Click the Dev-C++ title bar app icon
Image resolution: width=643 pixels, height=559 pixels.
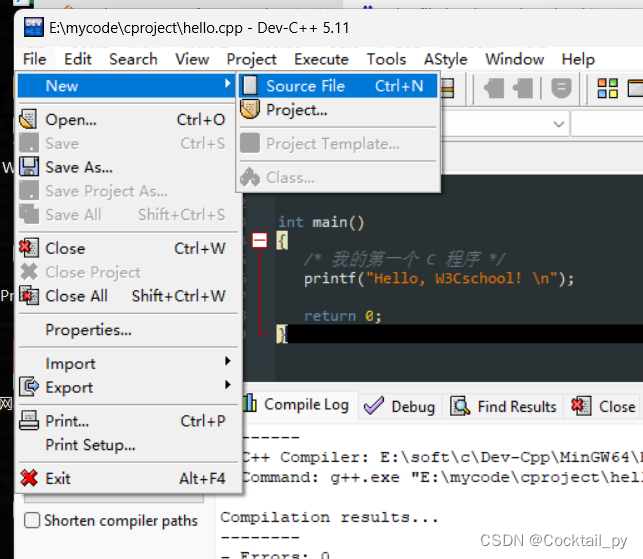point(33,27)
